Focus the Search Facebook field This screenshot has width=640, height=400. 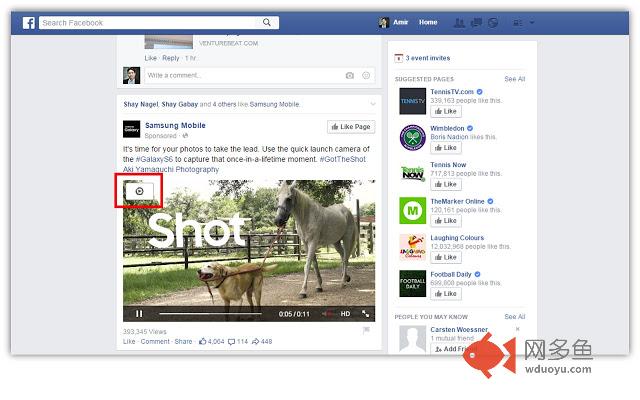pyautogui.click(x=159, y=23)
